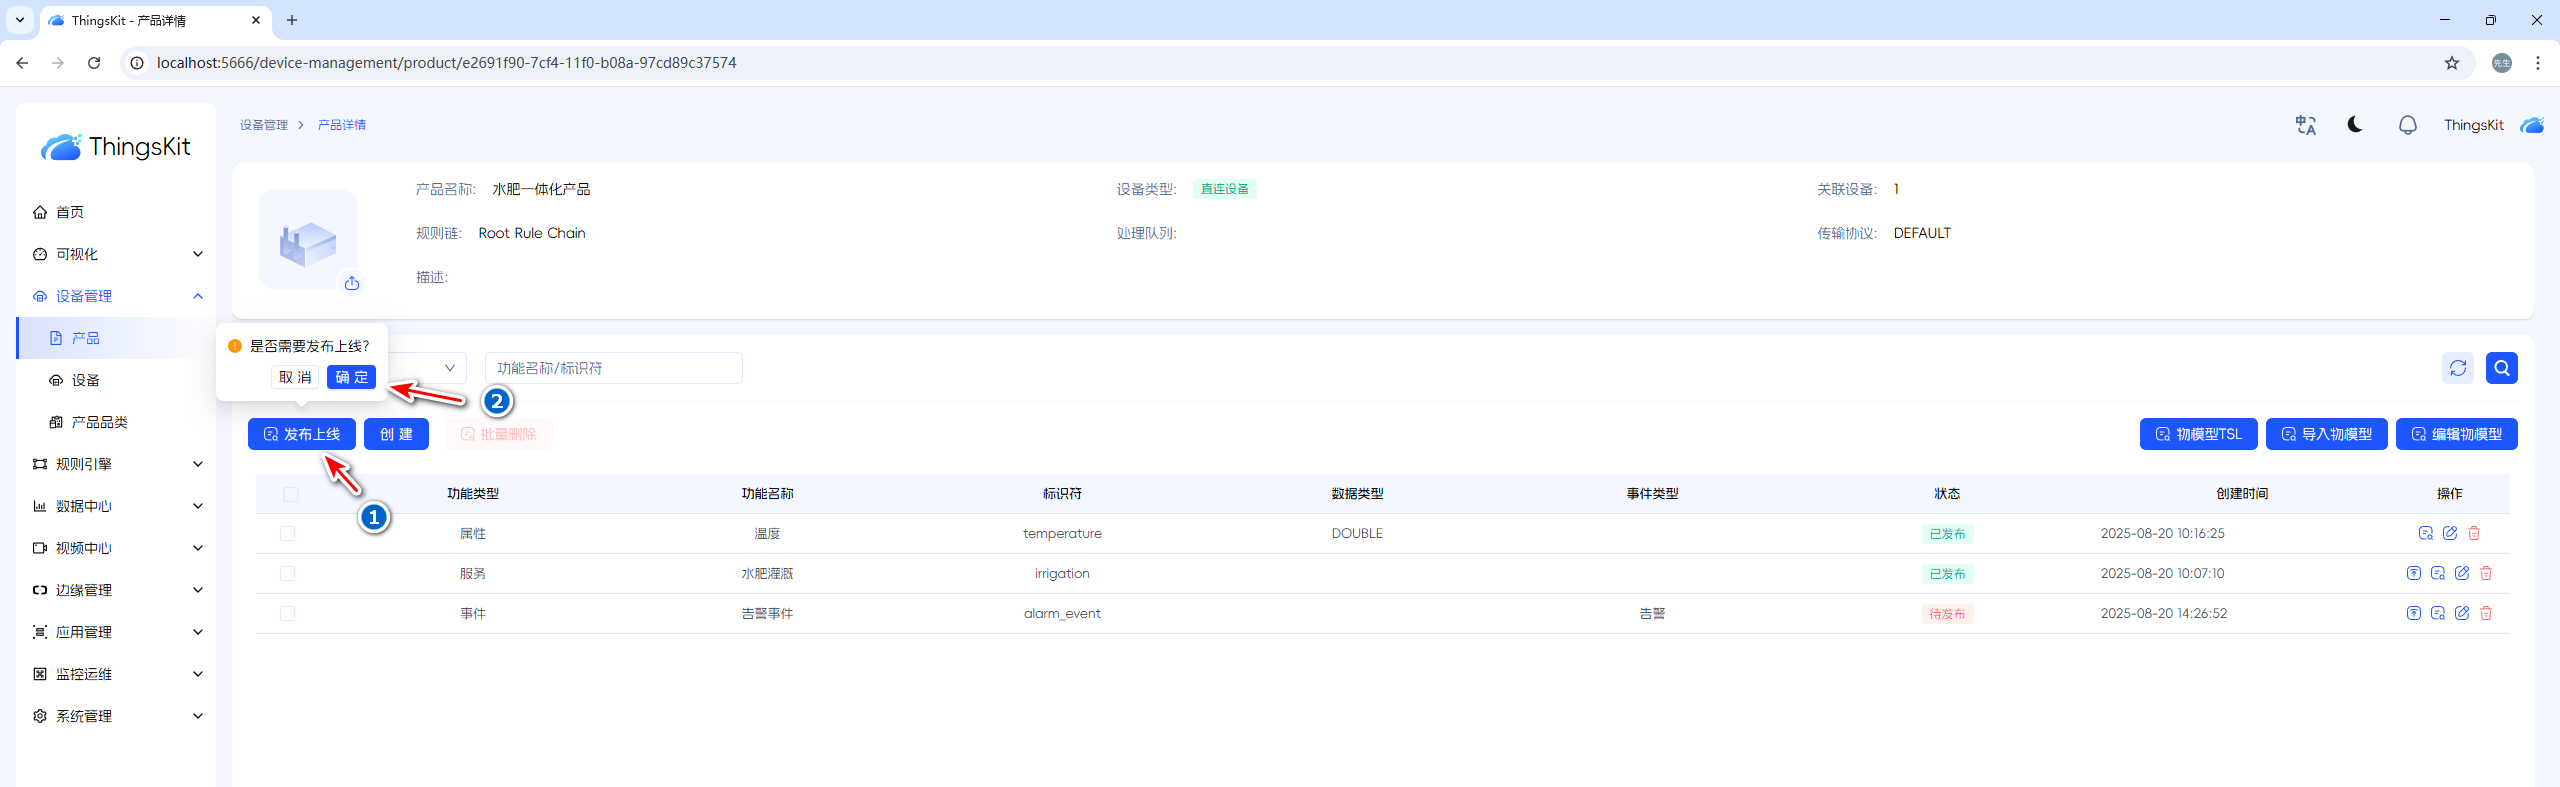Click the upload icon on product image
Screen dimensions: 2560x787
pyautogui.click(x=352, y=284)
